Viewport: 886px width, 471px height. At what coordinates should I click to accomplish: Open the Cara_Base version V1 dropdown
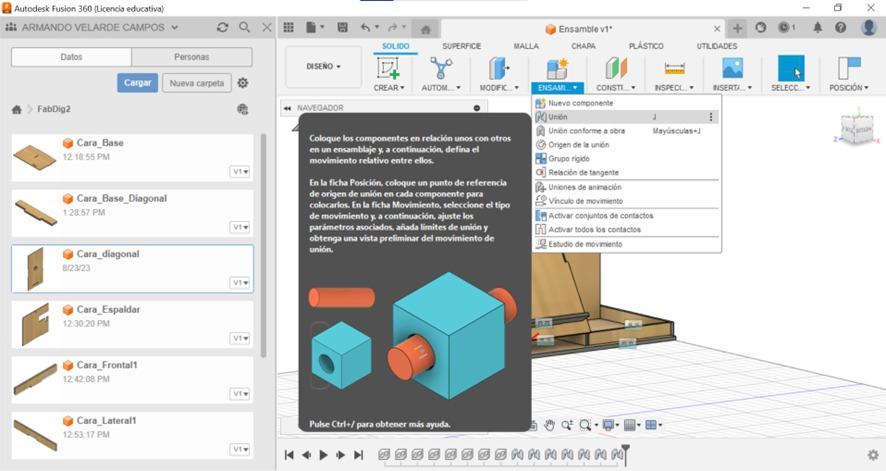coord(240,172)
